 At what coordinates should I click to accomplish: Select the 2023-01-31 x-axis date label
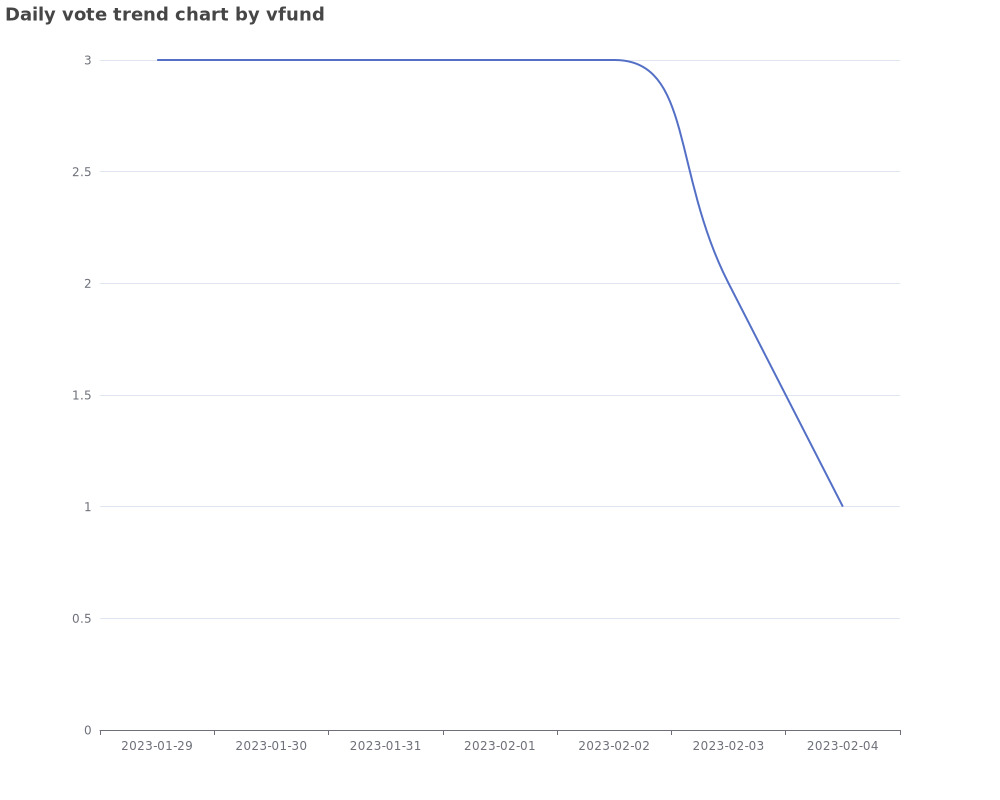(386, 746)
